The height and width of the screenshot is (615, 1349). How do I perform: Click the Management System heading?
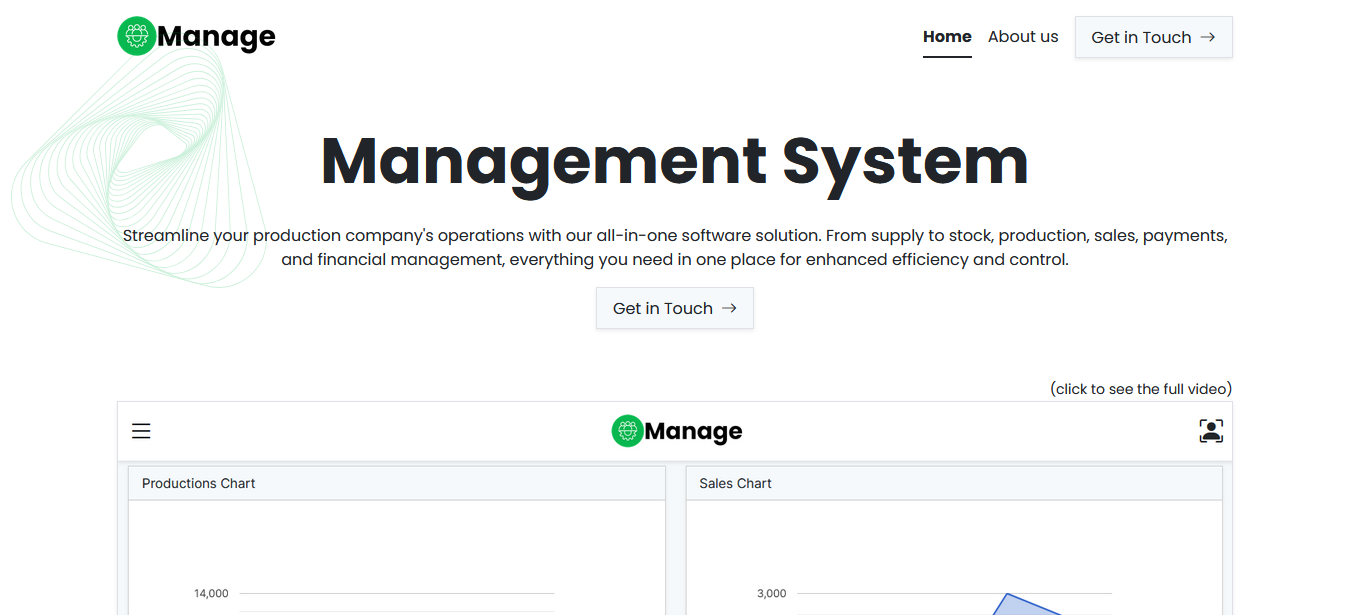(674, 160)
